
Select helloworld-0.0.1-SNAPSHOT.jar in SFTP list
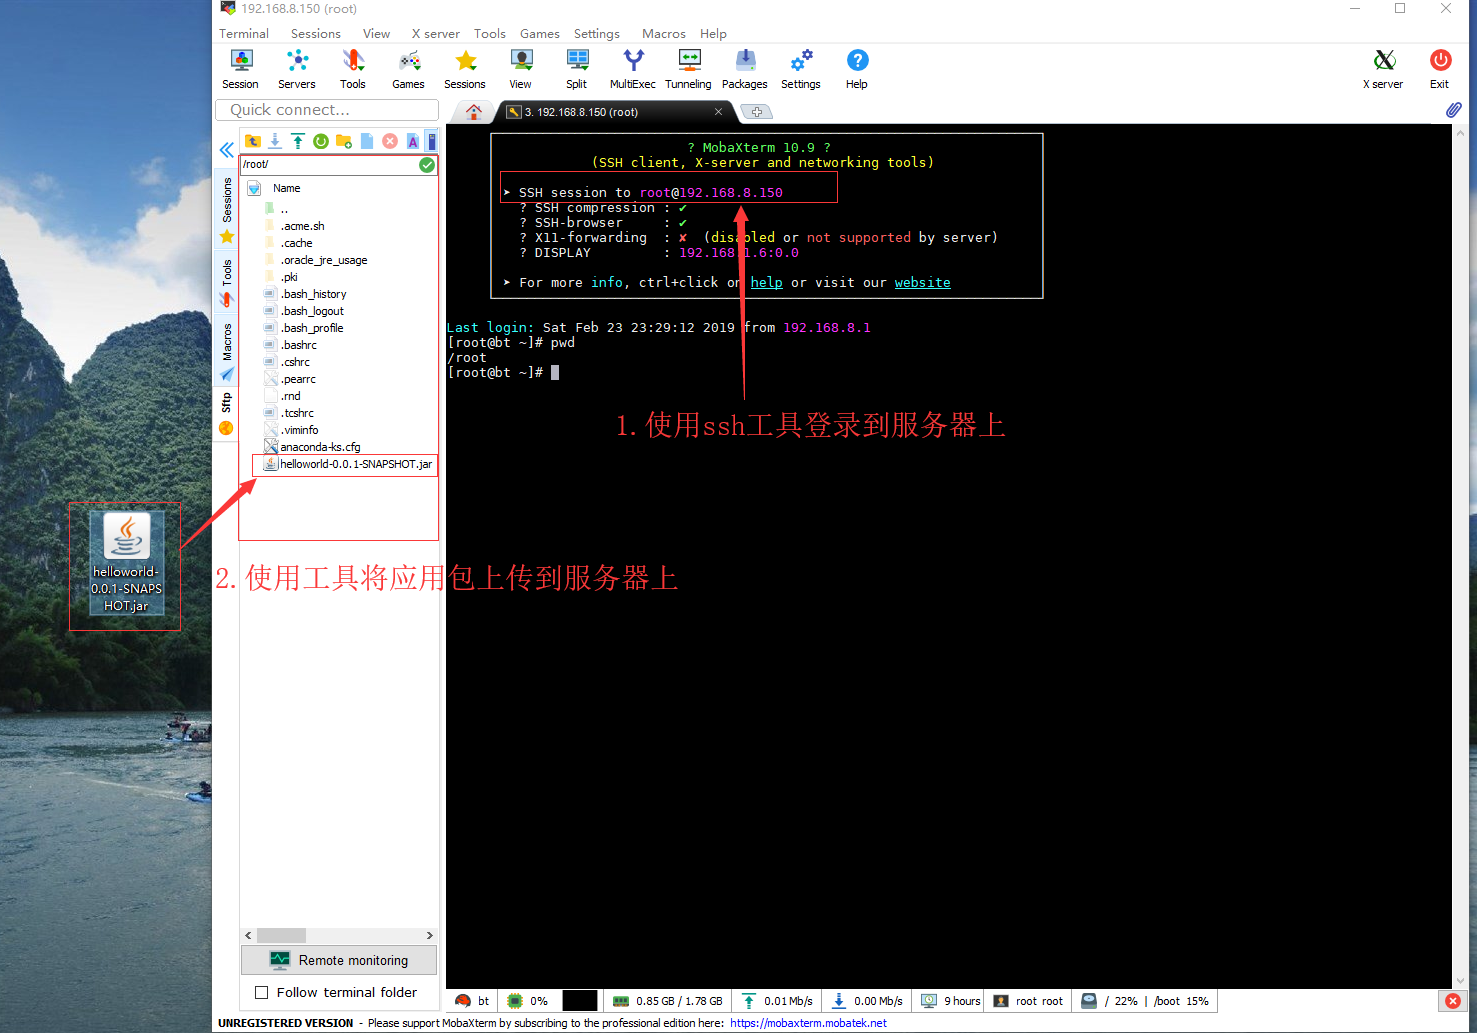pyautogui.click(x=346, y=464)
